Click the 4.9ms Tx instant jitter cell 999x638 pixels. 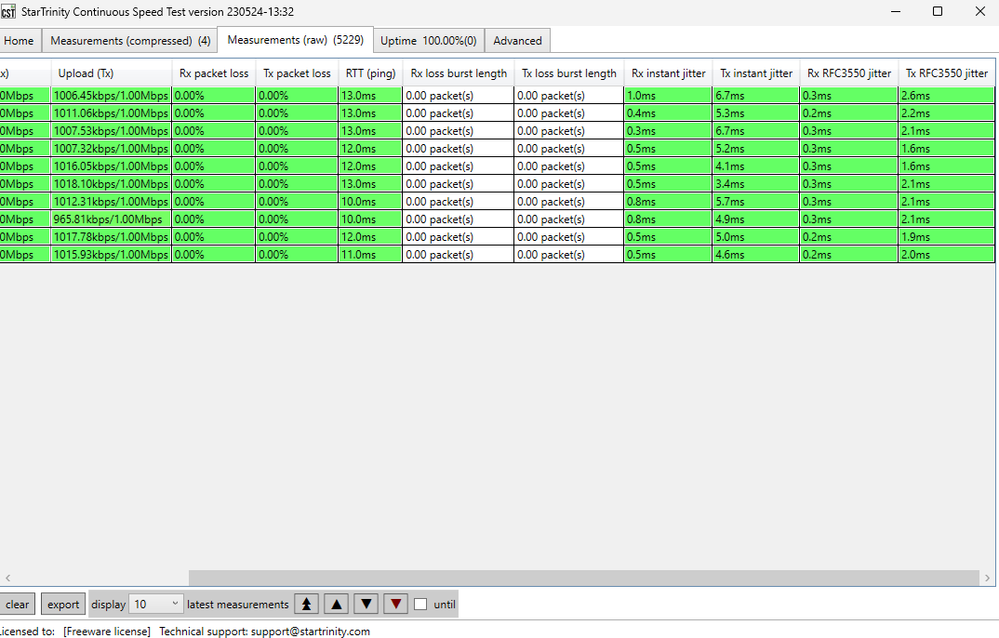point(756,219)
